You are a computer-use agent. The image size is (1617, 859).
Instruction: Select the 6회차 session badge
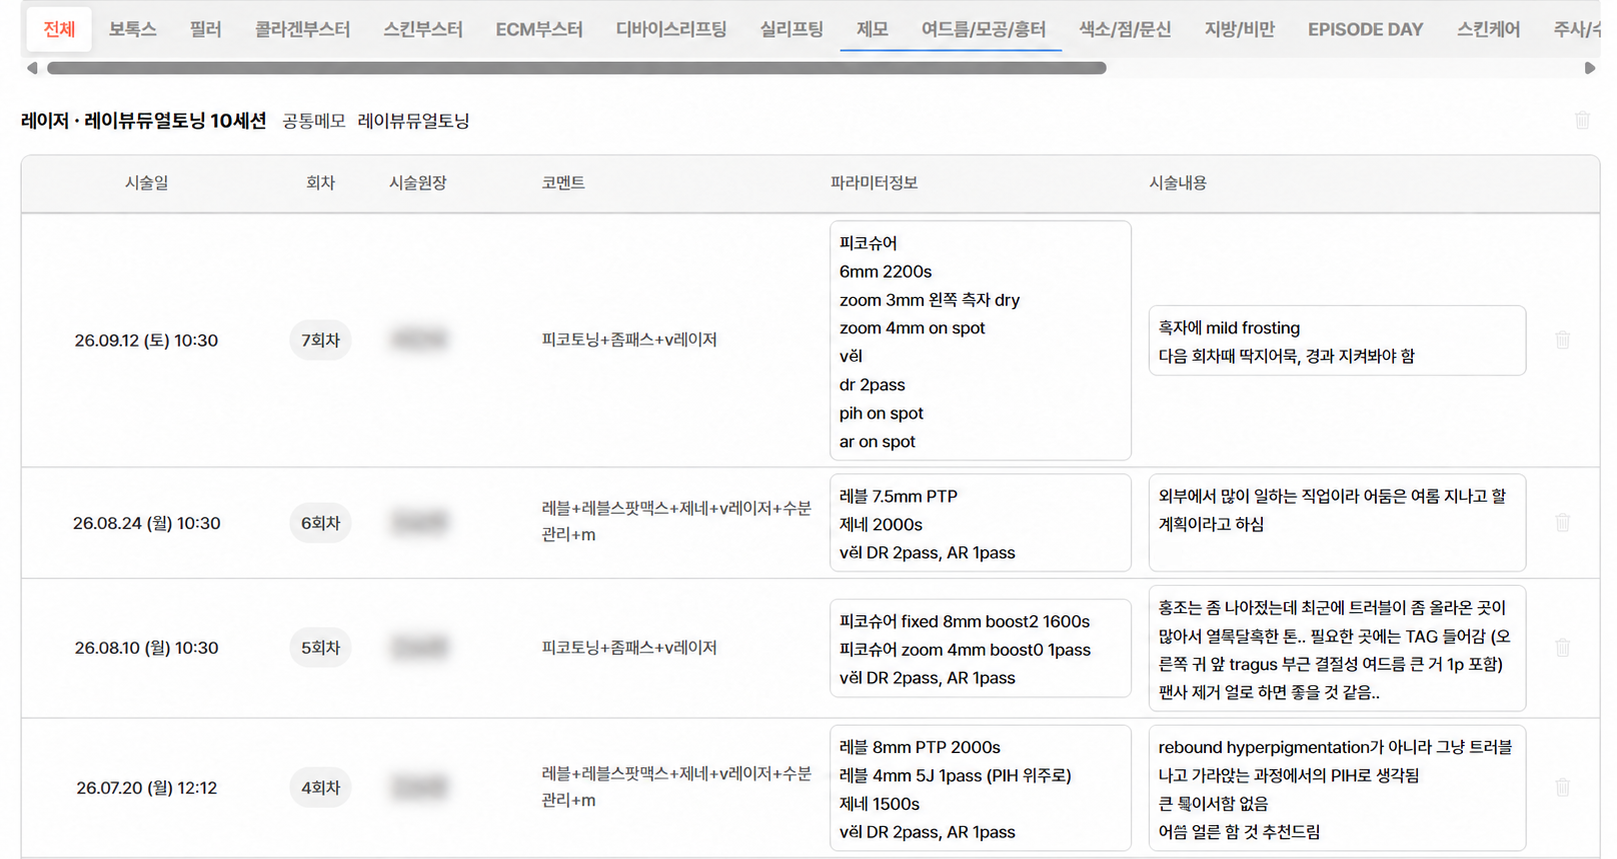(x=321, y=523)
